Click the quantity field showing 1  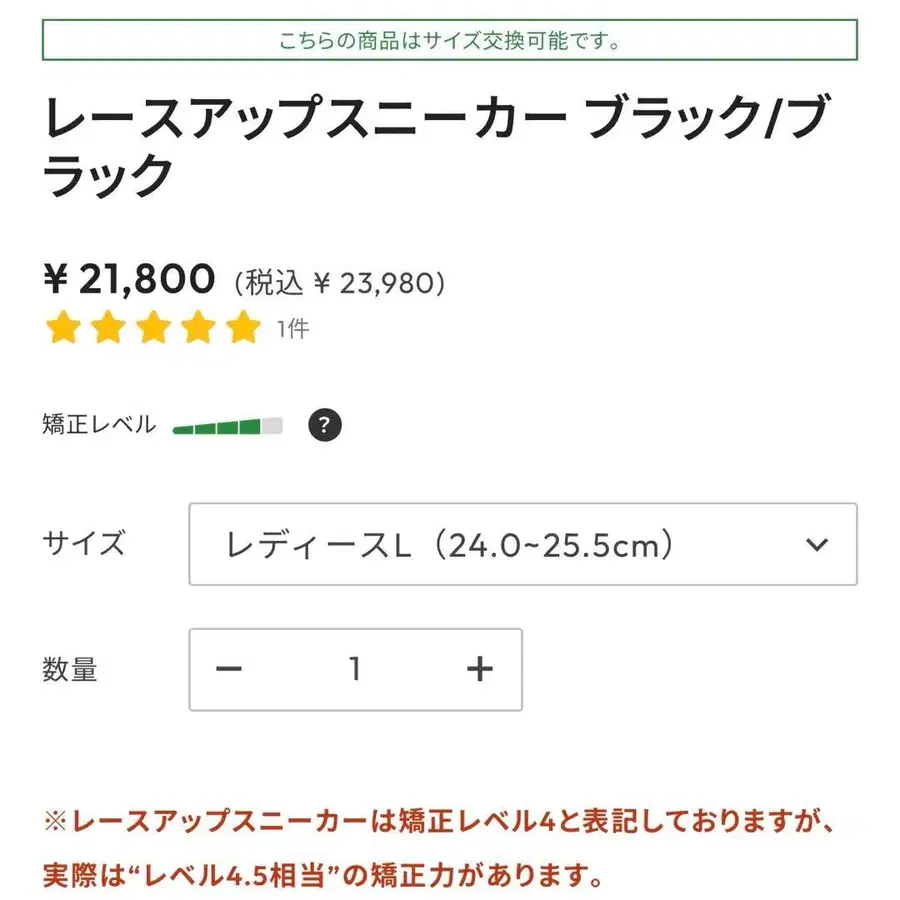click(355, 668)
